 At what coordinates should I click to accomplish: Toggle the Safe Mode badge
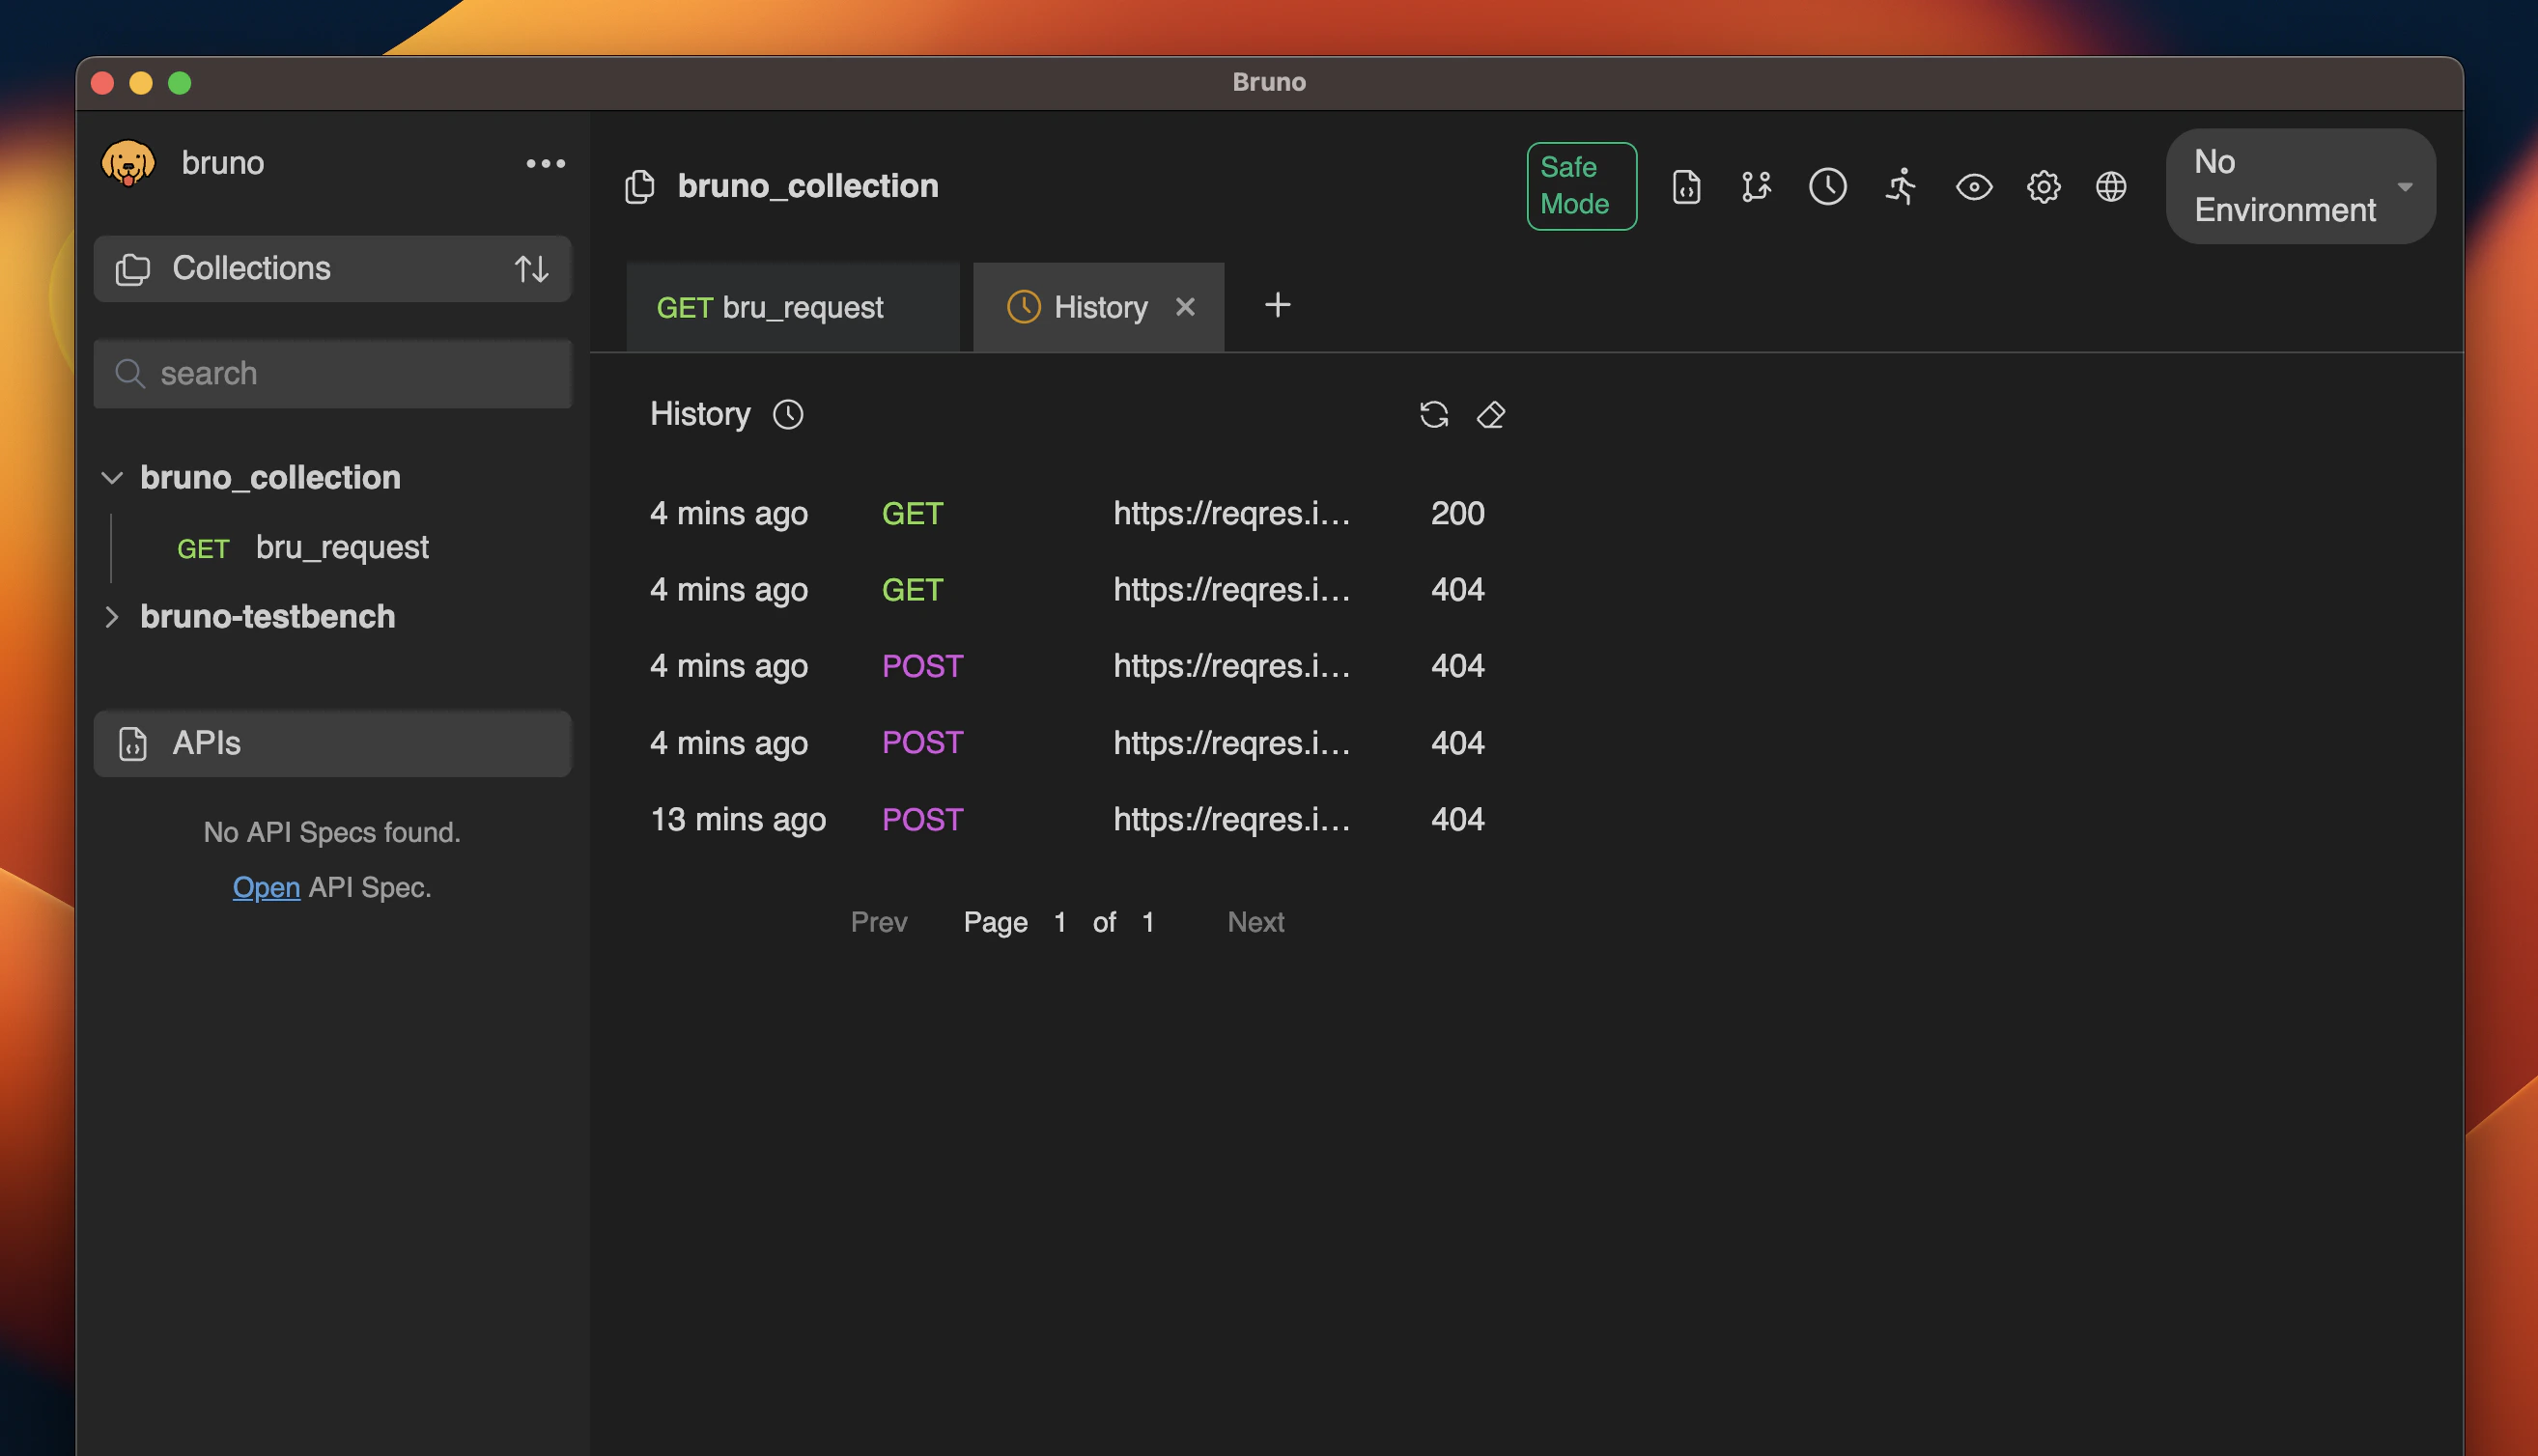point(1580,186)
